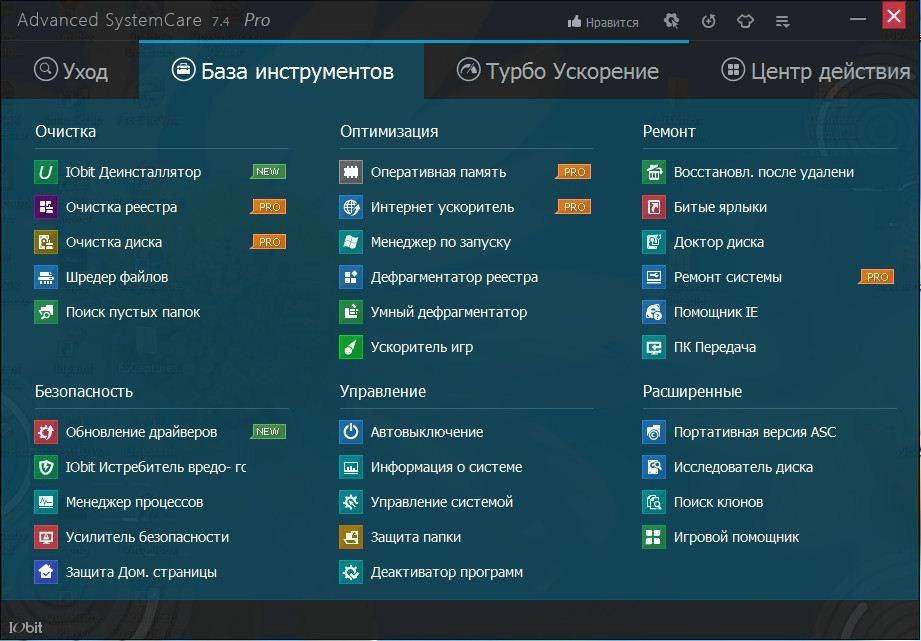The image size is (921, 641).
Task: Launch the Доктор диска icon
Action: pos(654,242)
